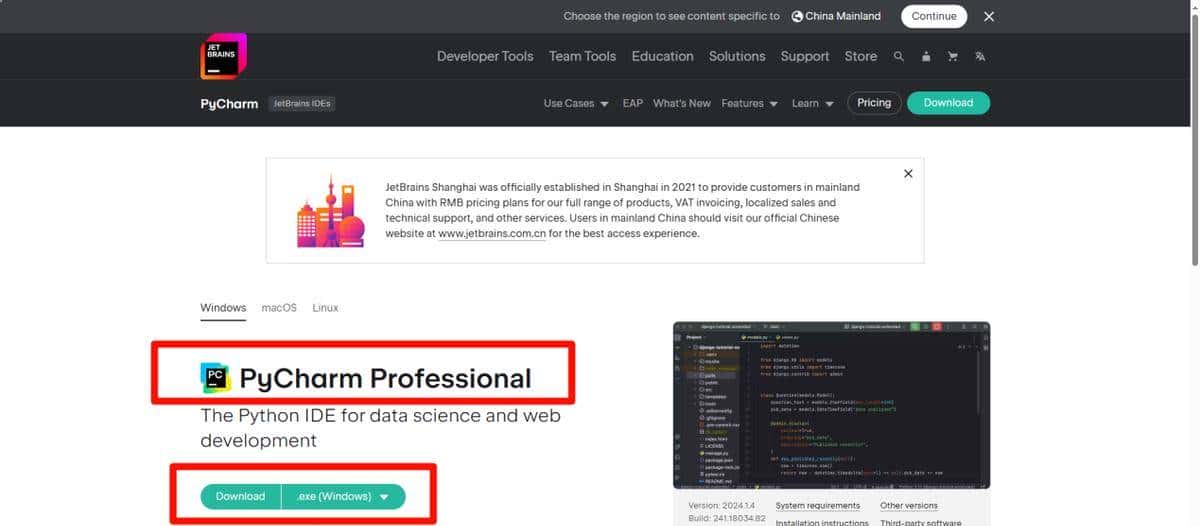Viewport: 1200px width, 526px height.
Task: Open the Support menu
Action: [x=805, y=57]
